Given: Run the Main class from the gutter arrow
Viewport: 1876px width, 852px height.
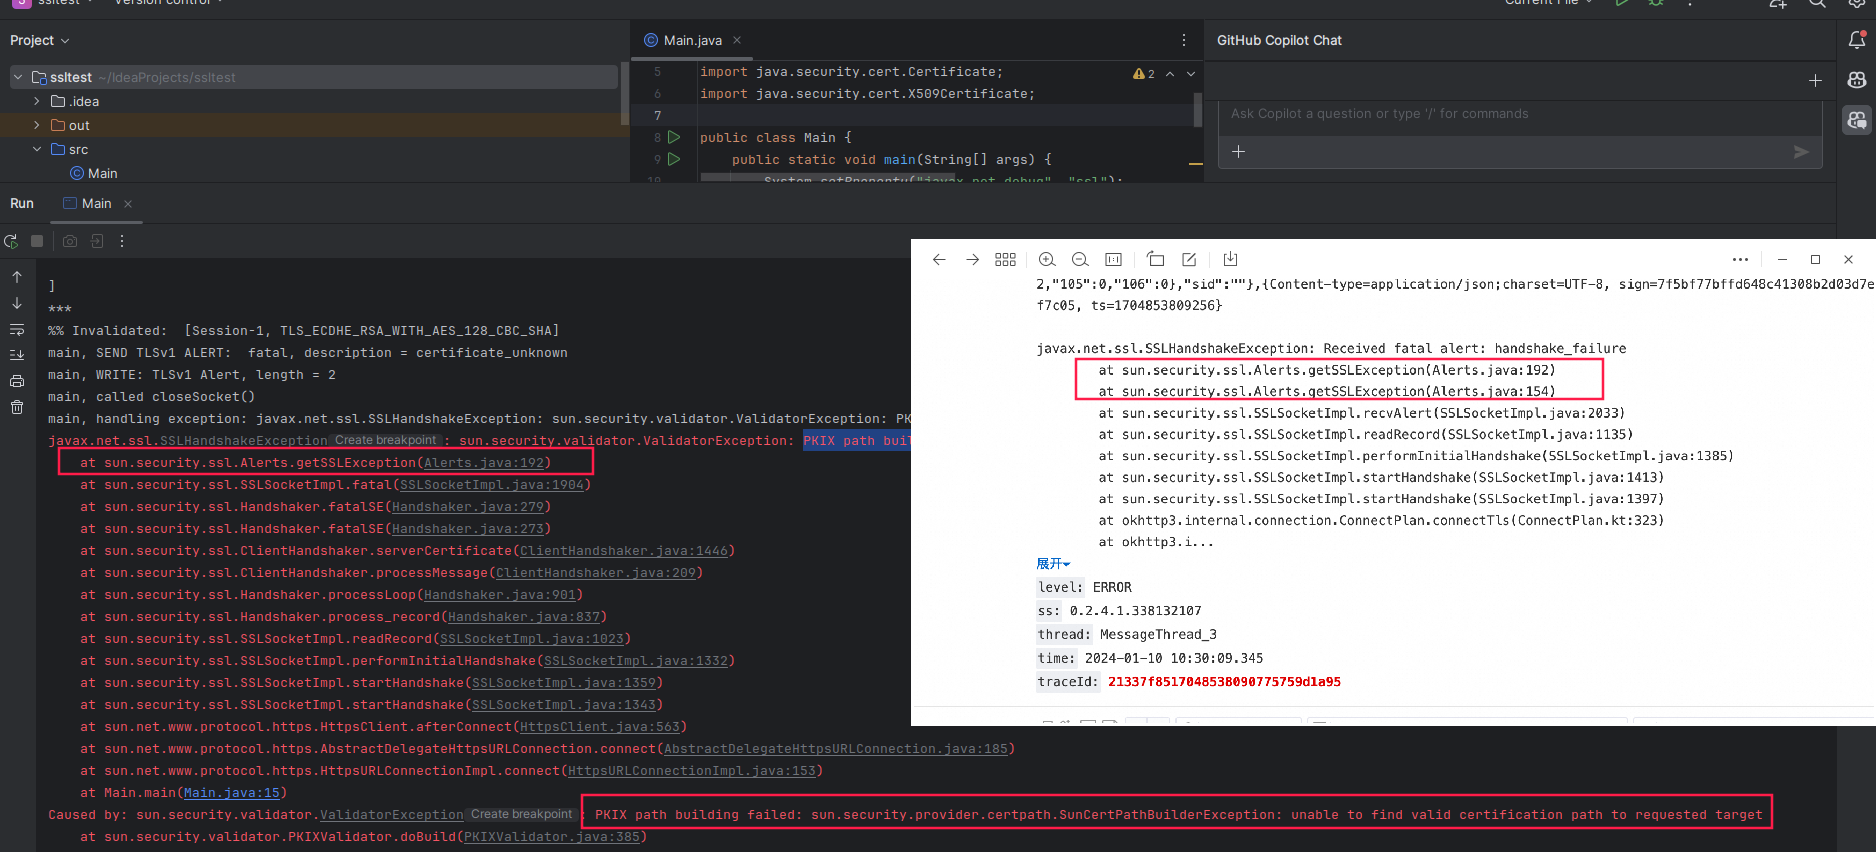Looking at the screenshot, I should [674, 137].
